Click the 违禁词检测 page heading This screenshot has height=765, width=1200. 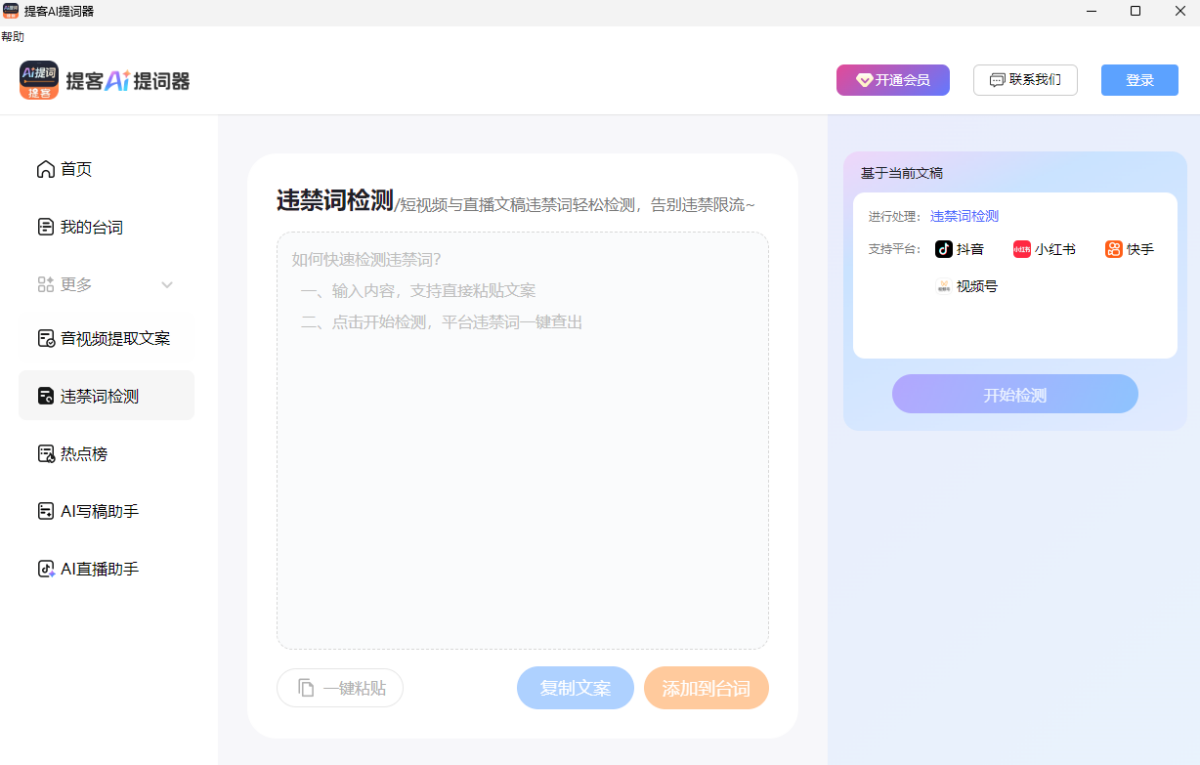pos(335,200)
